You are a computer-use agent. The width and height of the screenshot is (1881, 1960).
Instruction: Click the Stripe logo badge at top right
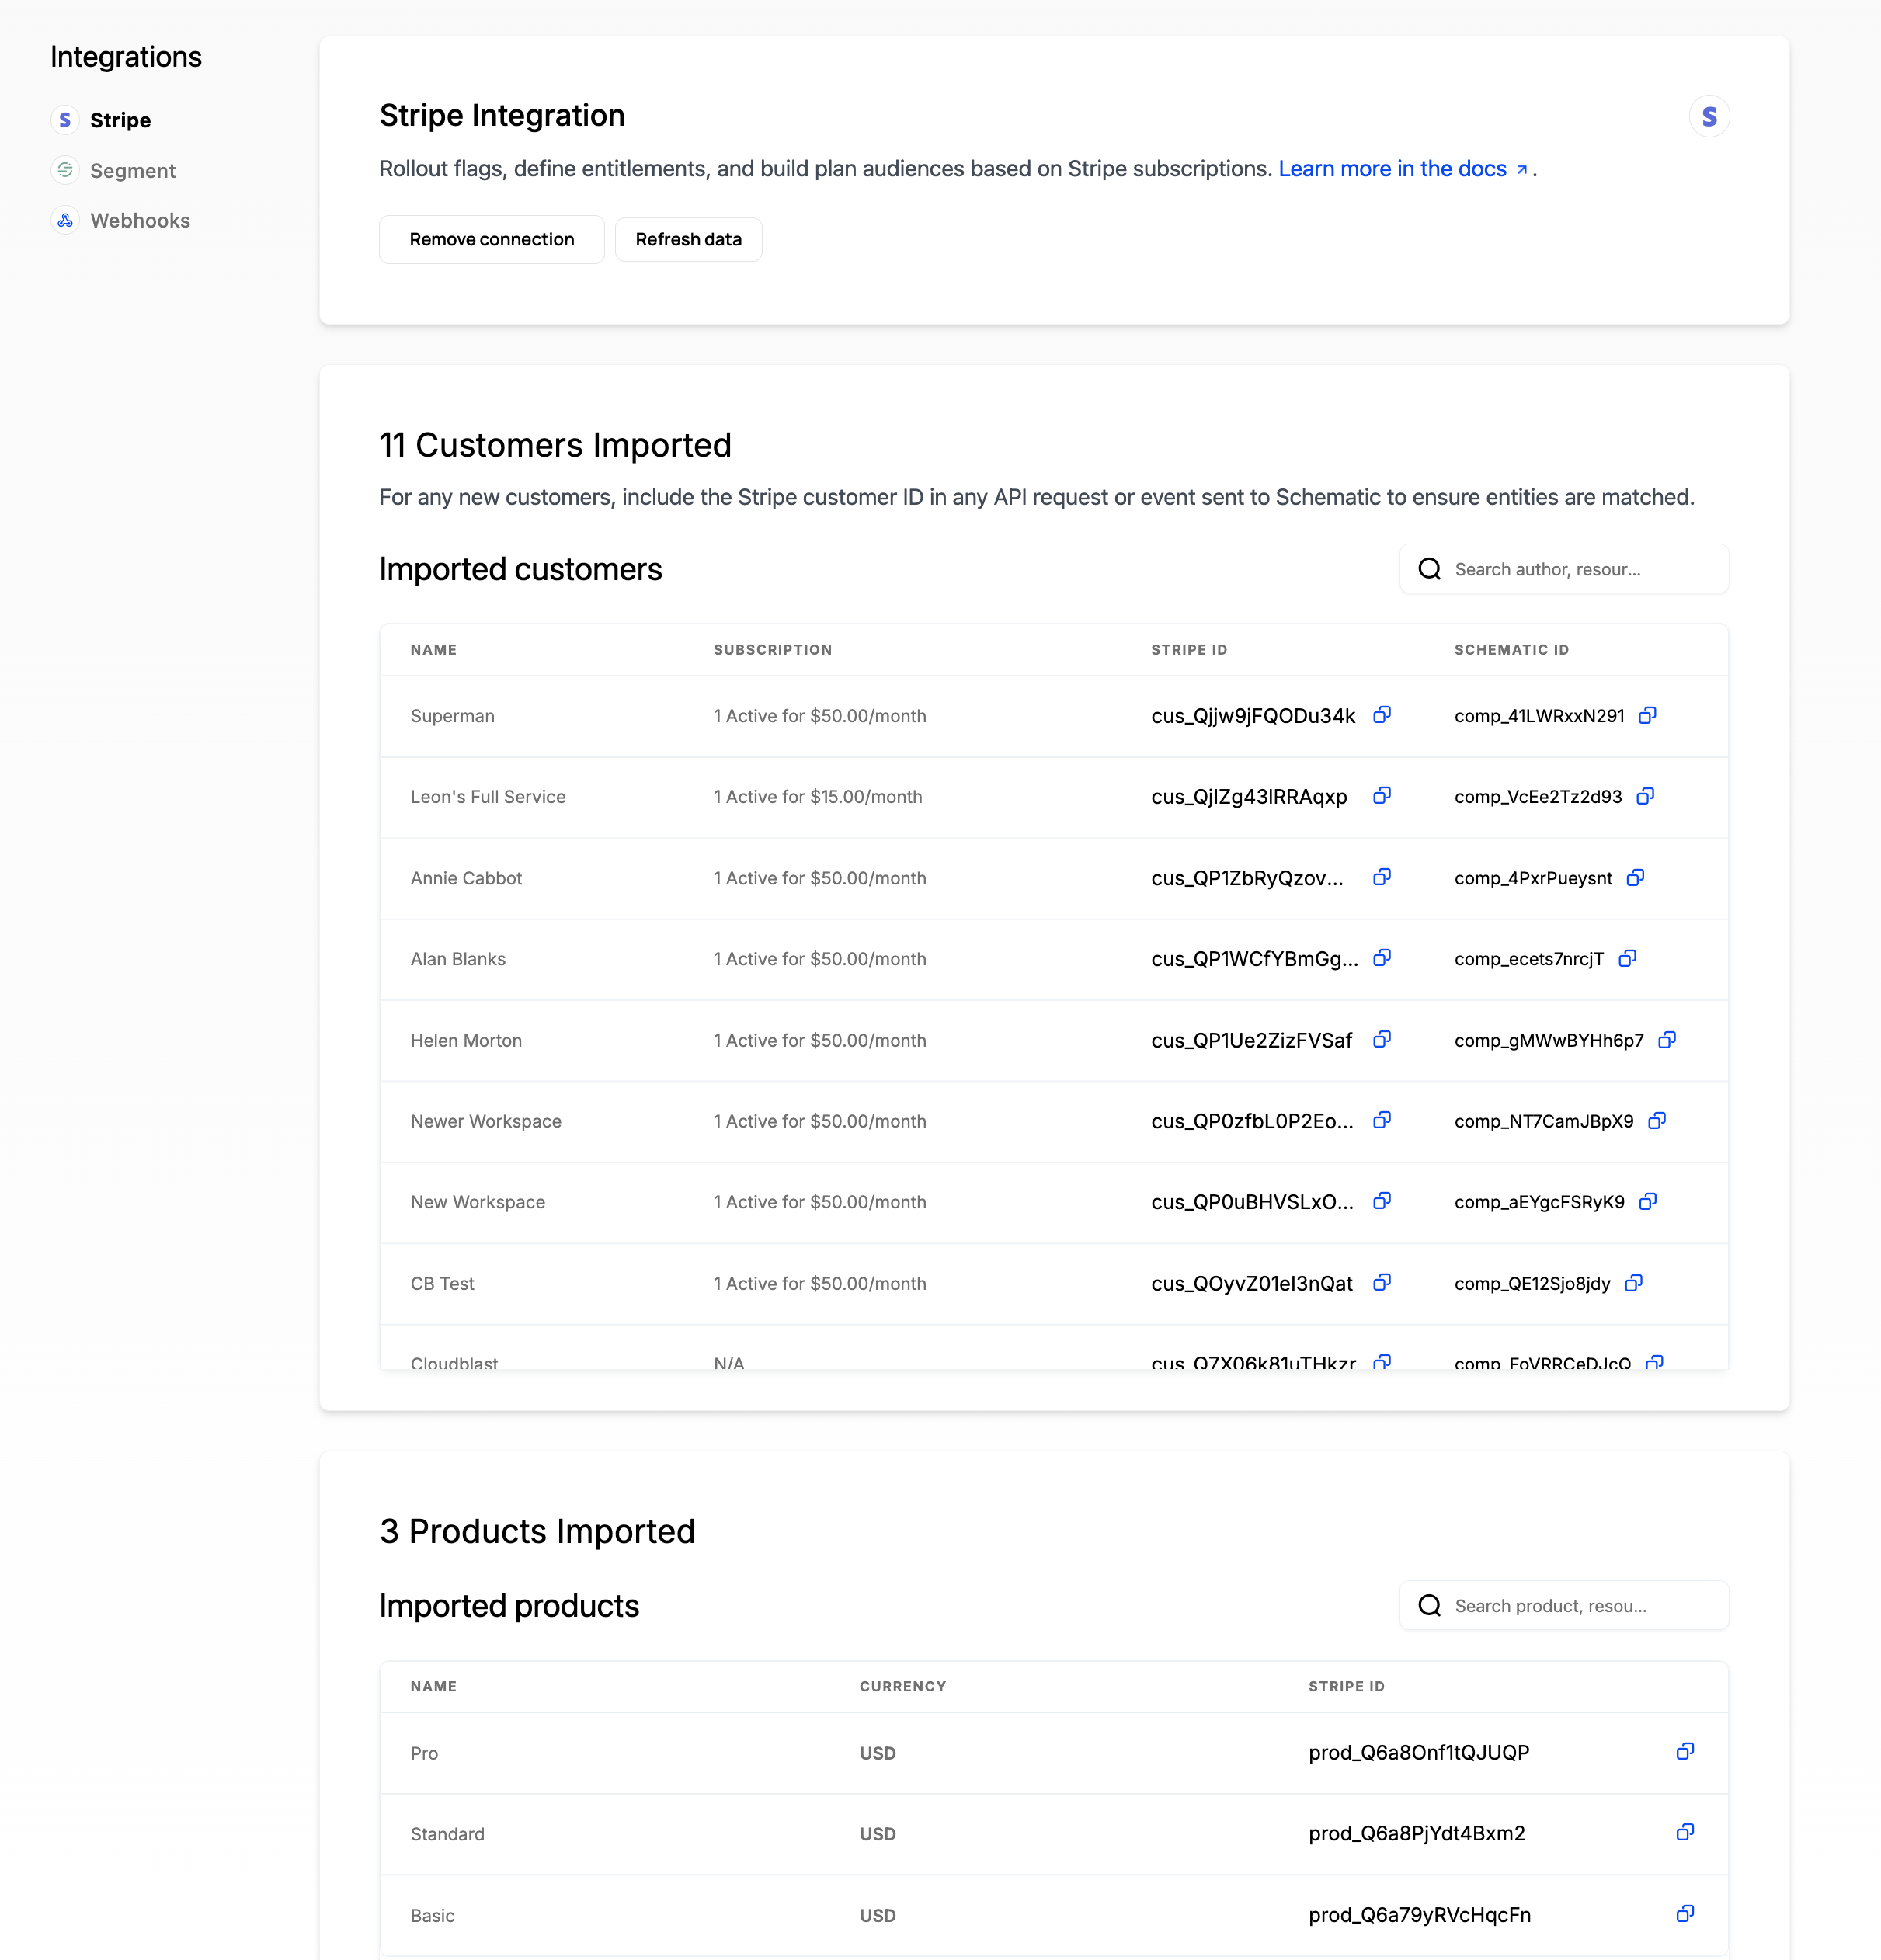pyautogui.click(x=1709, y=116)
